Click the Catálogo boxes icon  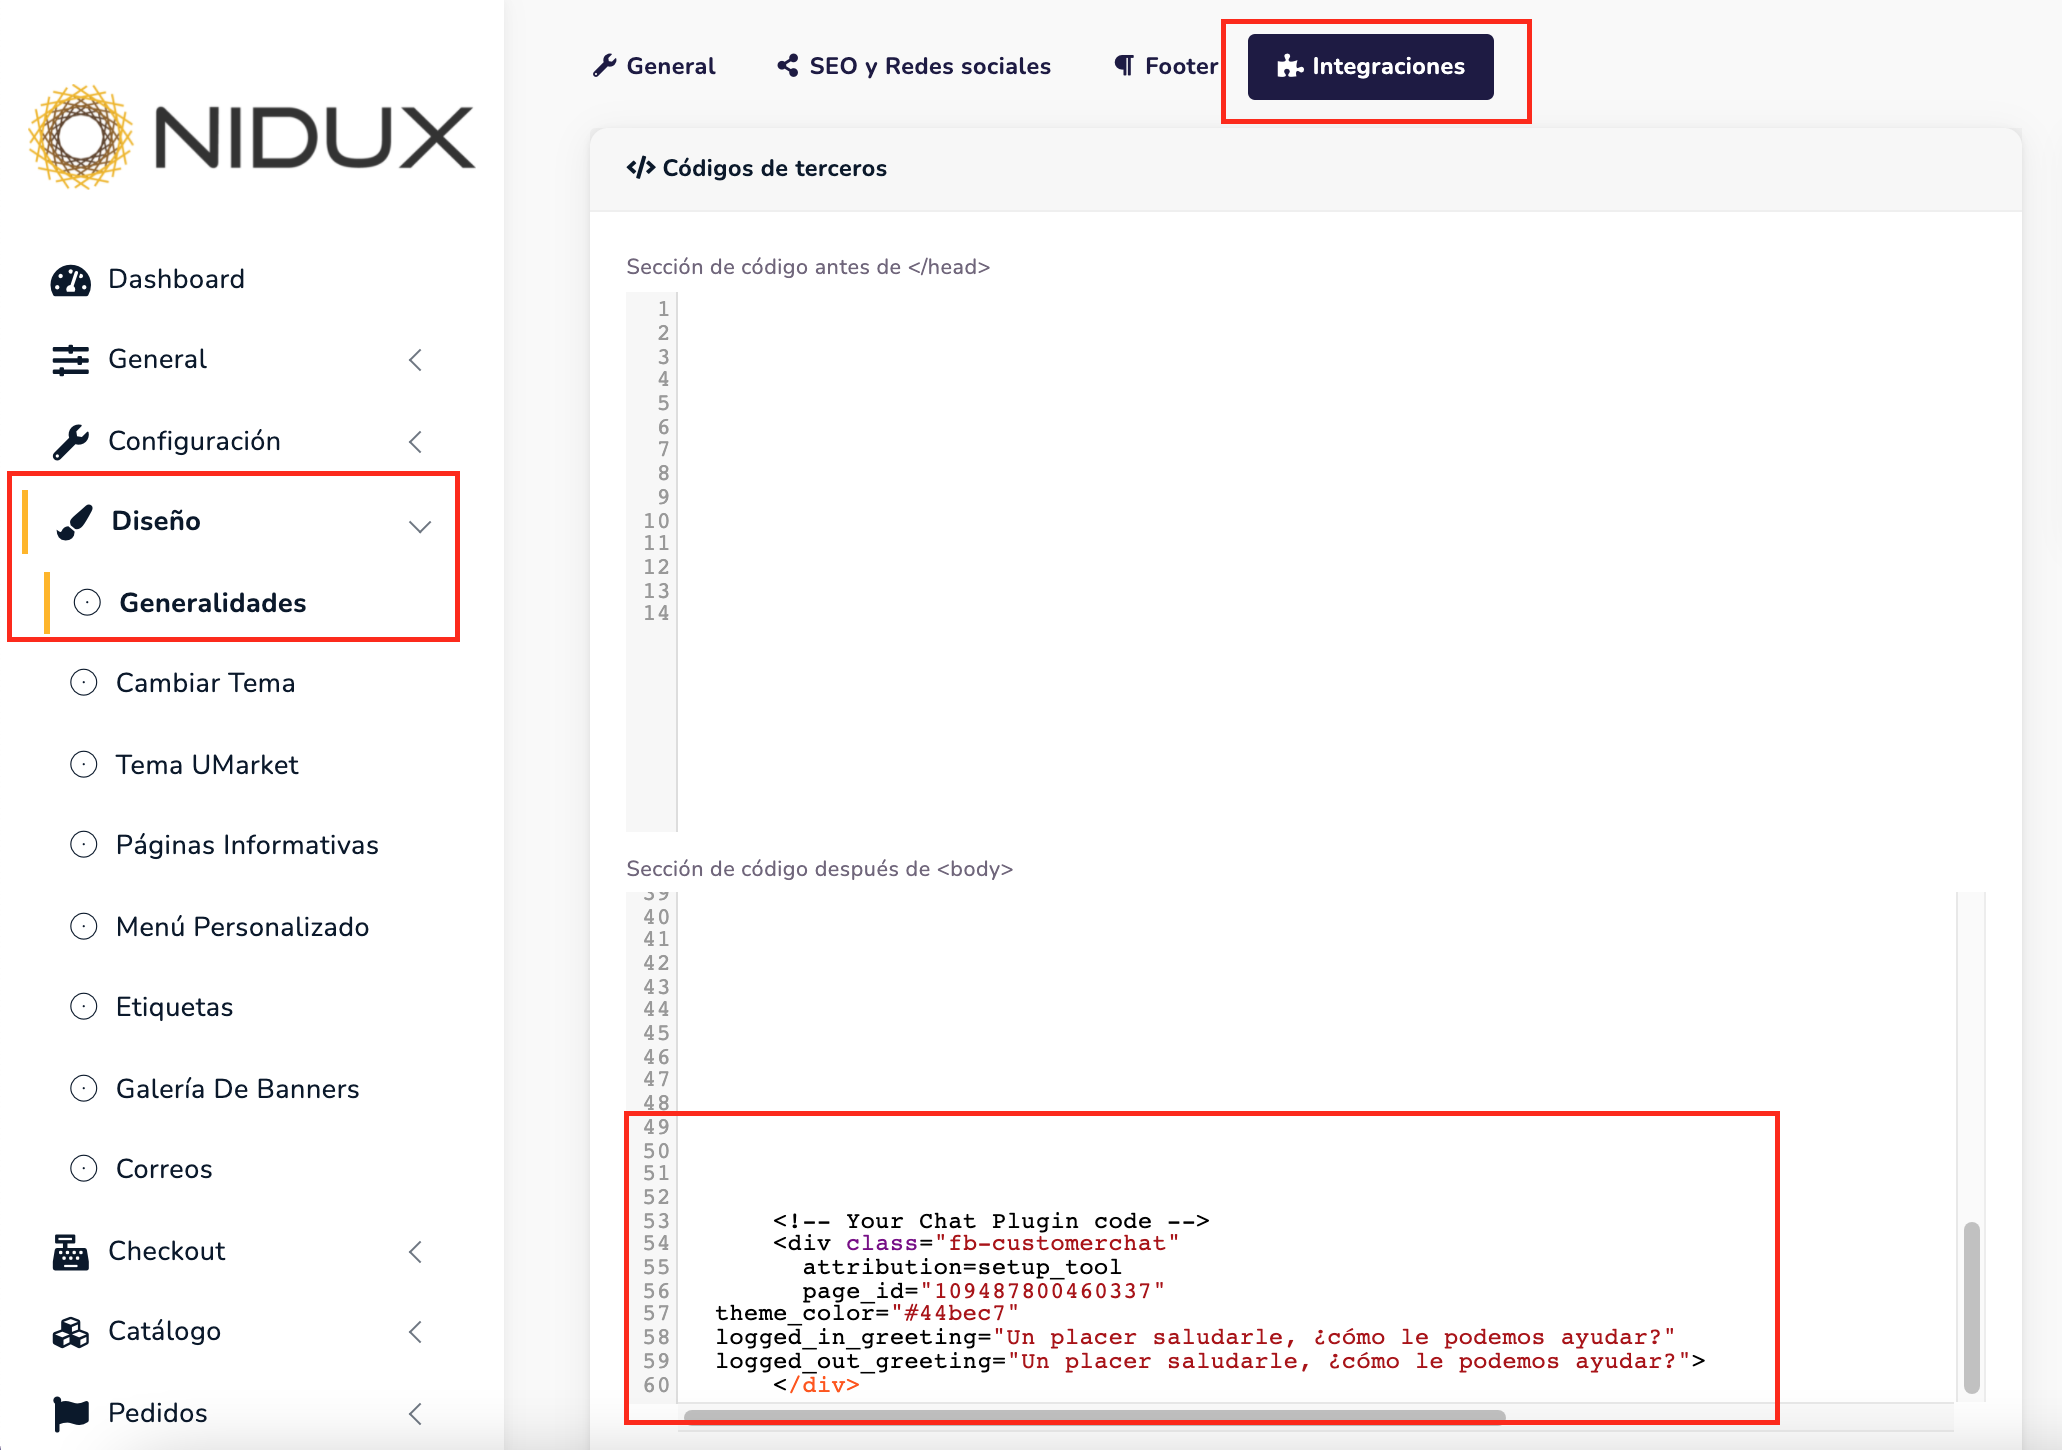(x=70, y=1332)
